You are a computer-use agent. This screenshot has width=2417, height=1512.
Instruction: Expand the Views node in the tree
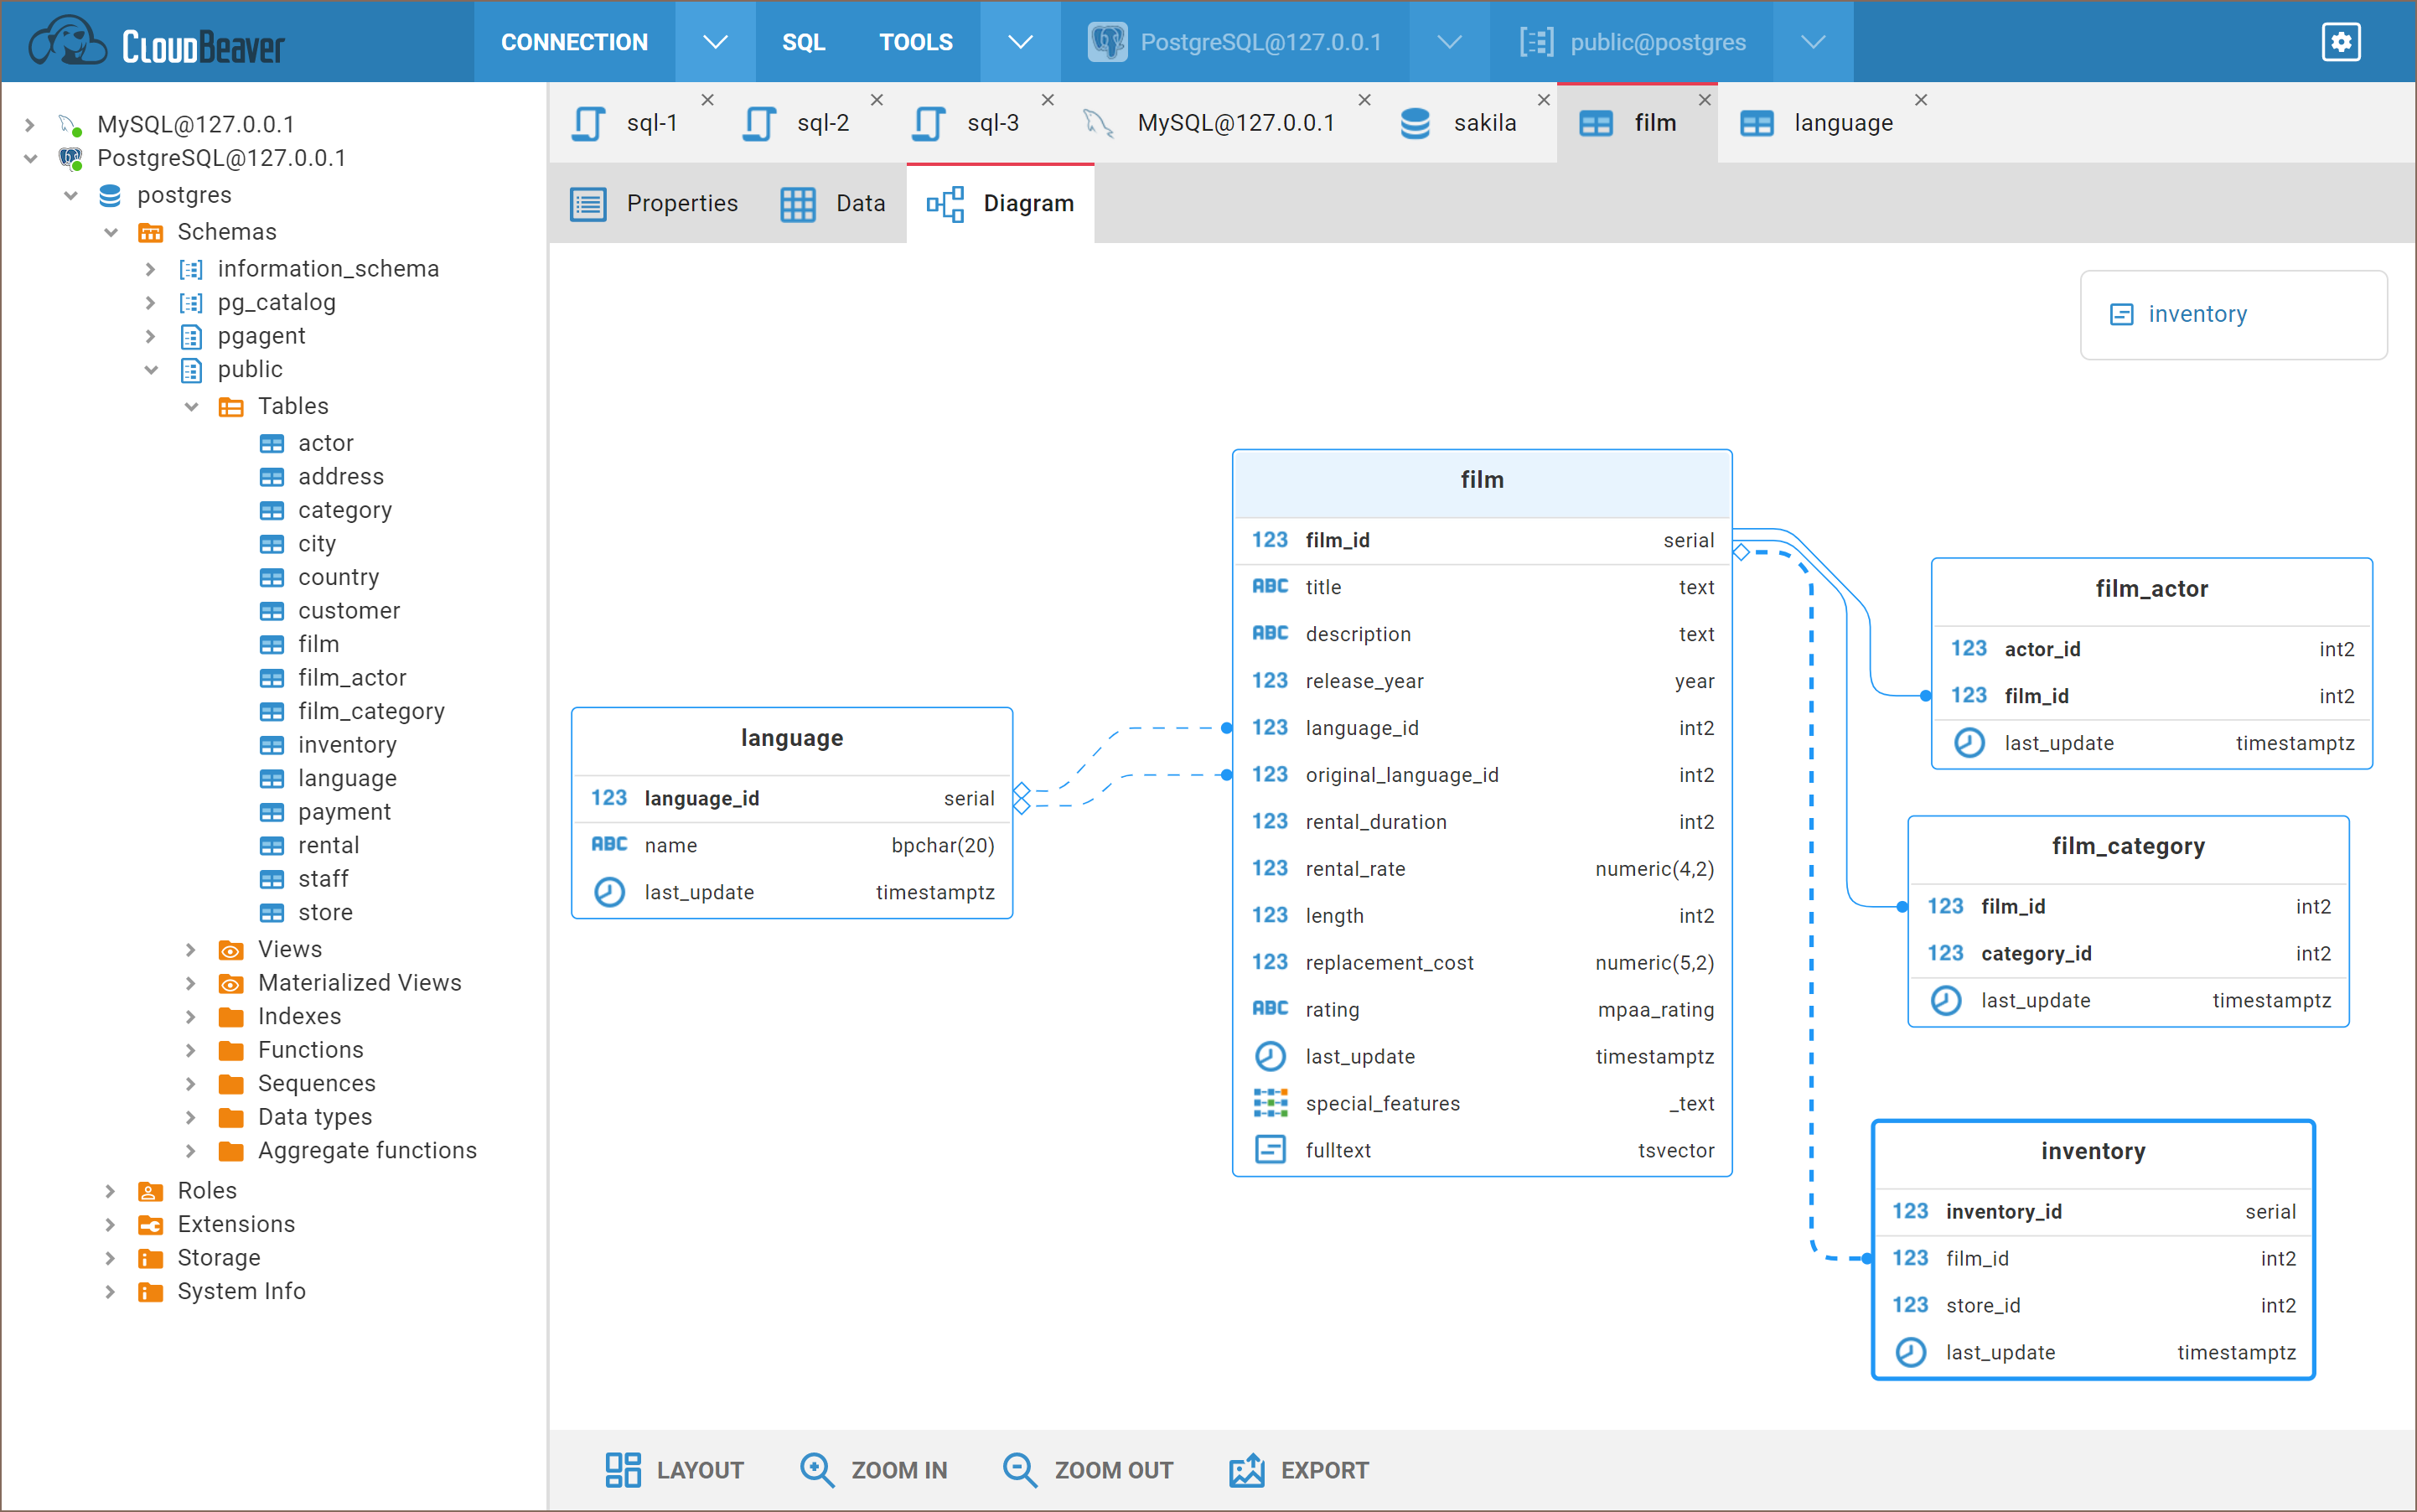click(x=191, y=948)
